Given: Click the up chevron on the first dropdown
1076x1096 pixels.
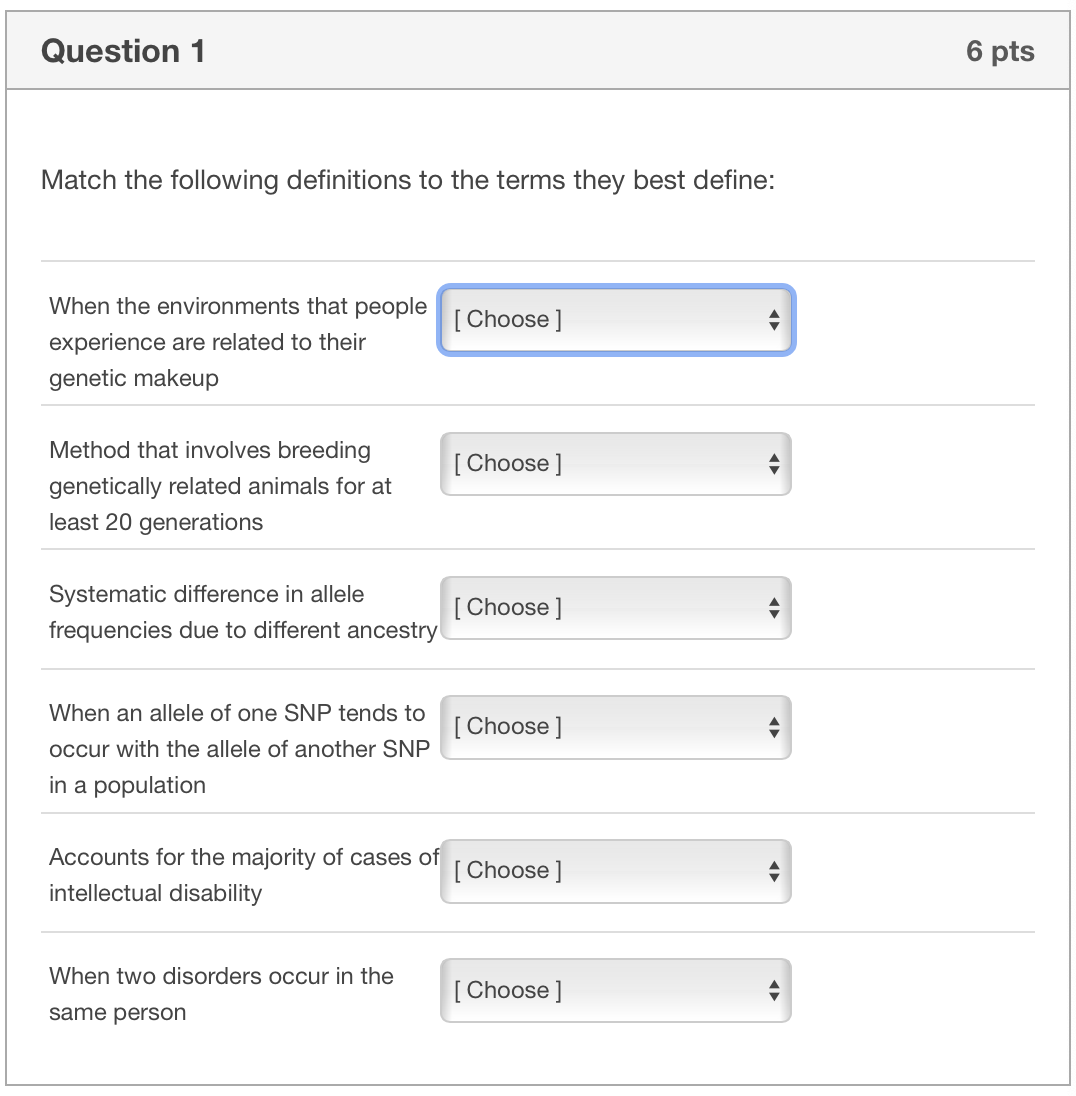Looking at the screenshot, I should (x=774, y=314).
